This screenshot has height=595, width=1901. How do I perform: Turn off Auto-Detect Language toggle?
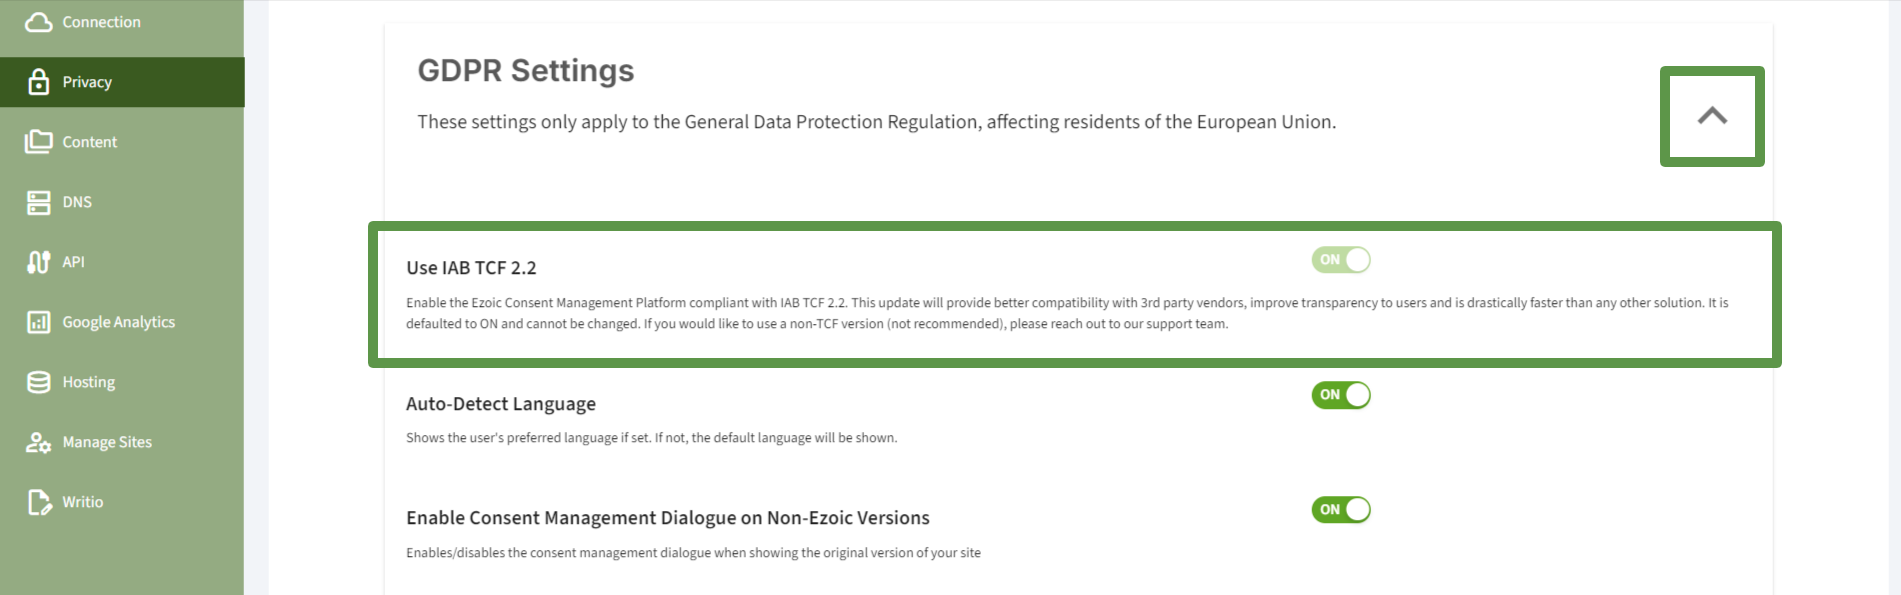point(1340,395)
